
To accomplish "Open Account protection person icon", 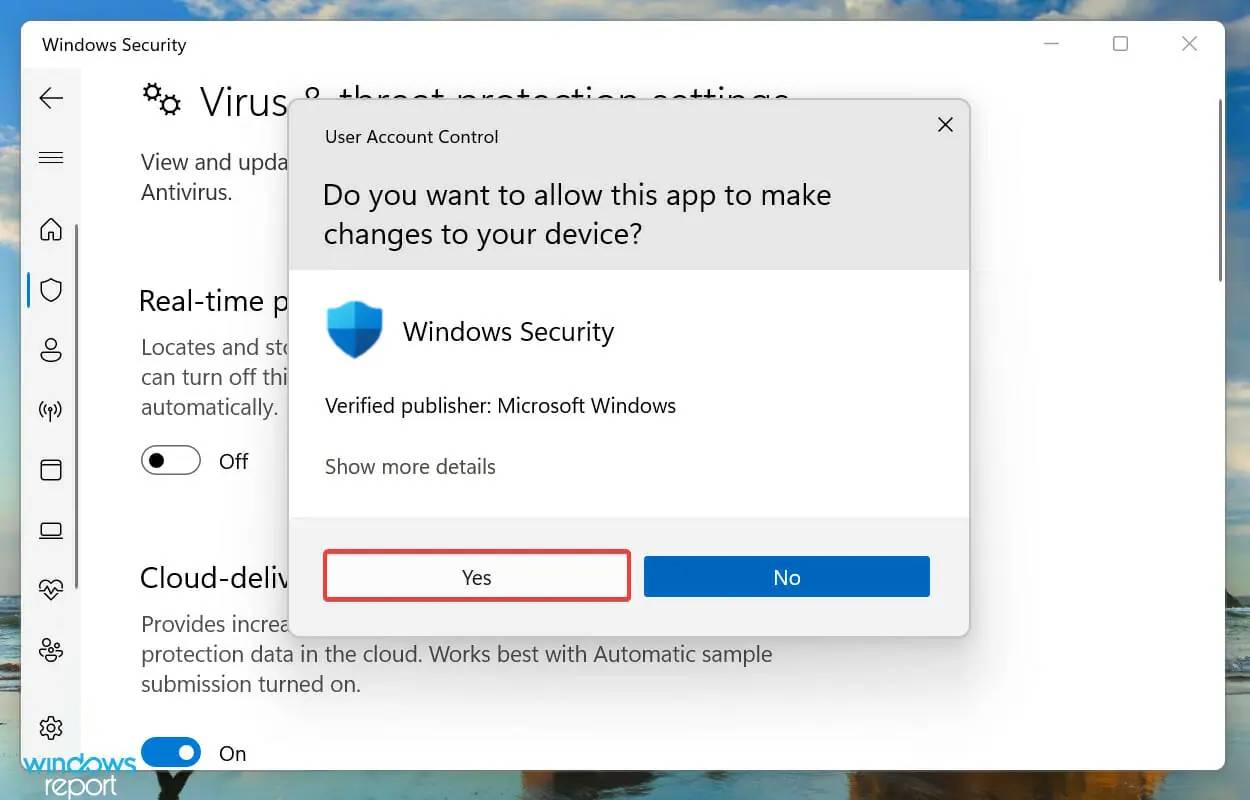I will click(51, 350).
